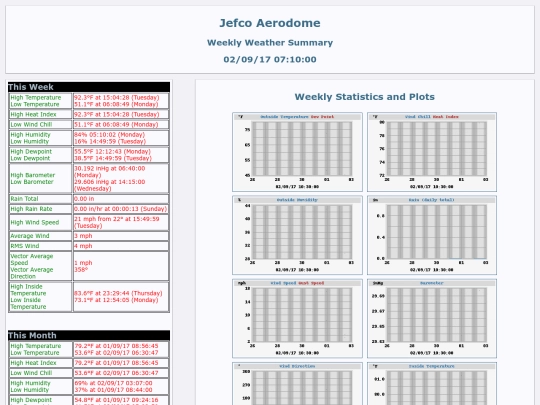The height and width of the screenshot is (405, 540).
Task: Select the monthly Low Humidity value 37%
Action: [x=113, y=390]
